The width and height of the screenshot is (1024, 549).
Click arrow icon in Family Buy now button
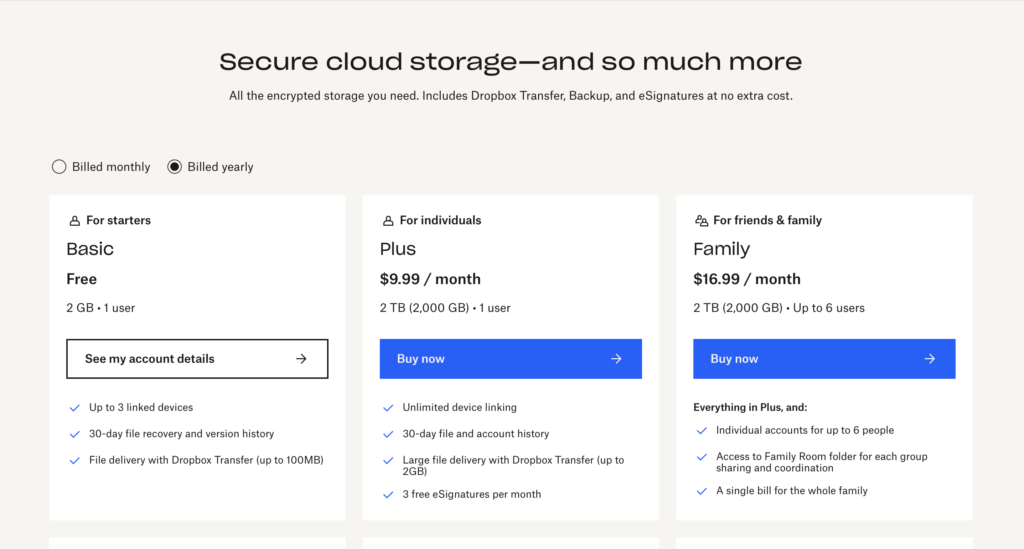tap(929, 358)
